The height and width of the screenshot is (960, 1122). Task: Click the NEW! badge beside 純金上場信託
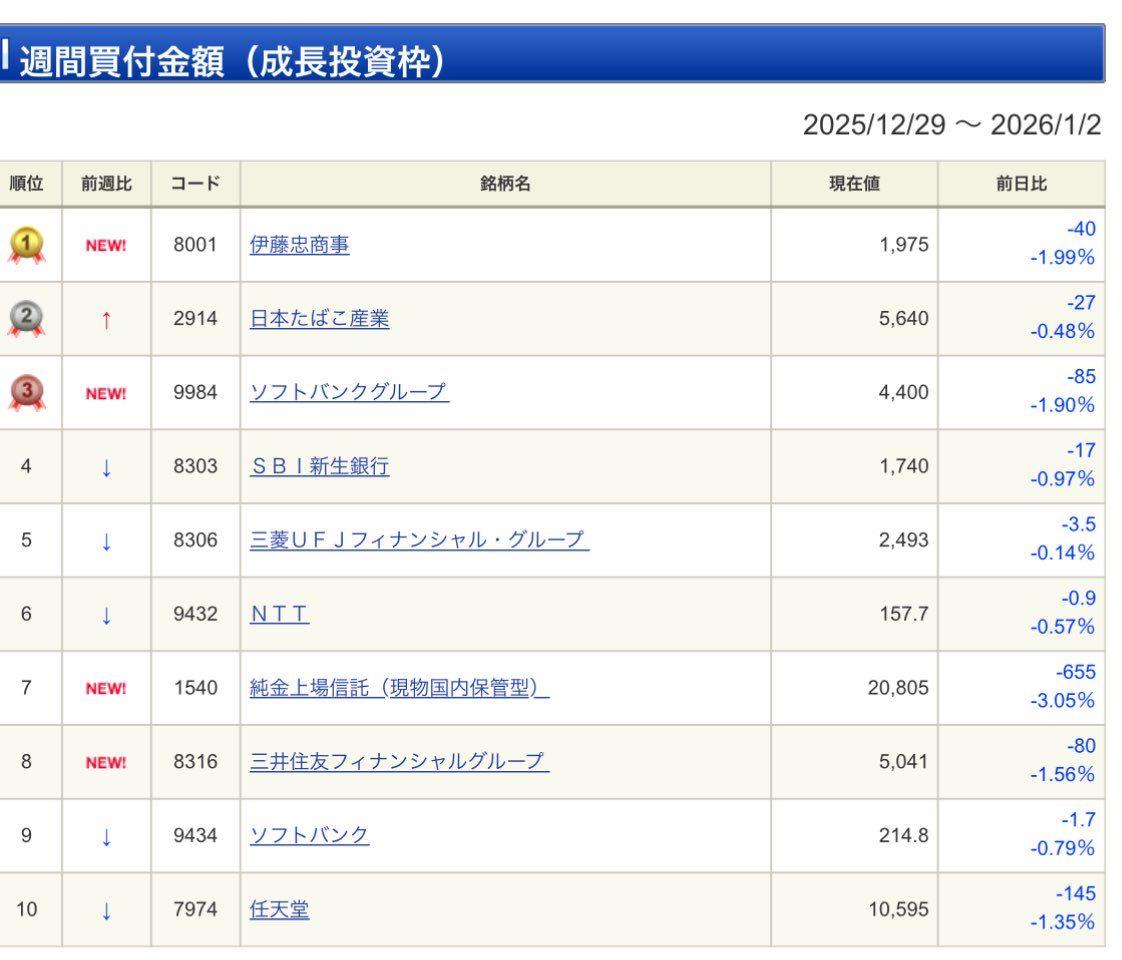[107, 688]
